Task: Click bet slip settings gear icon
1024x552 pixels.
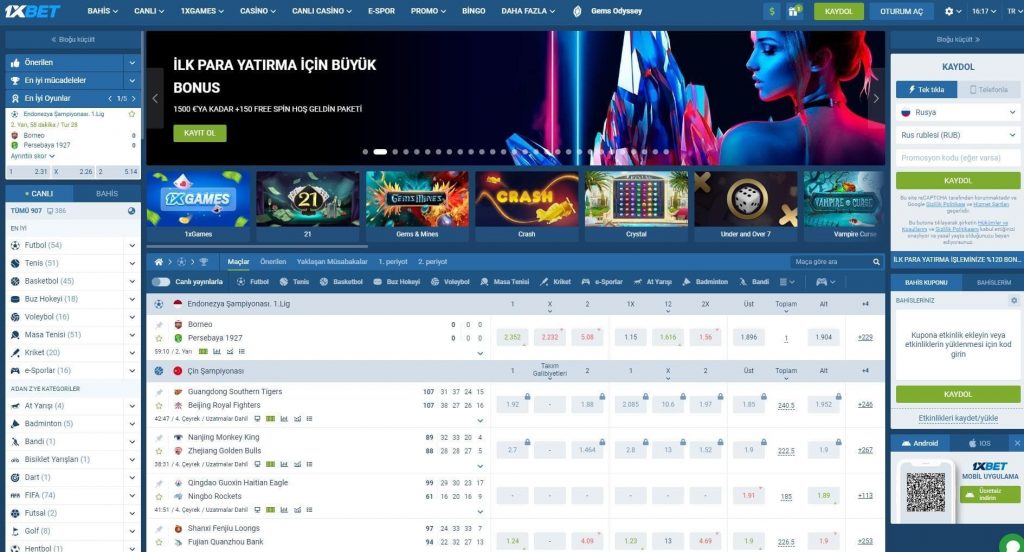Action: (x=1014, y=300)
